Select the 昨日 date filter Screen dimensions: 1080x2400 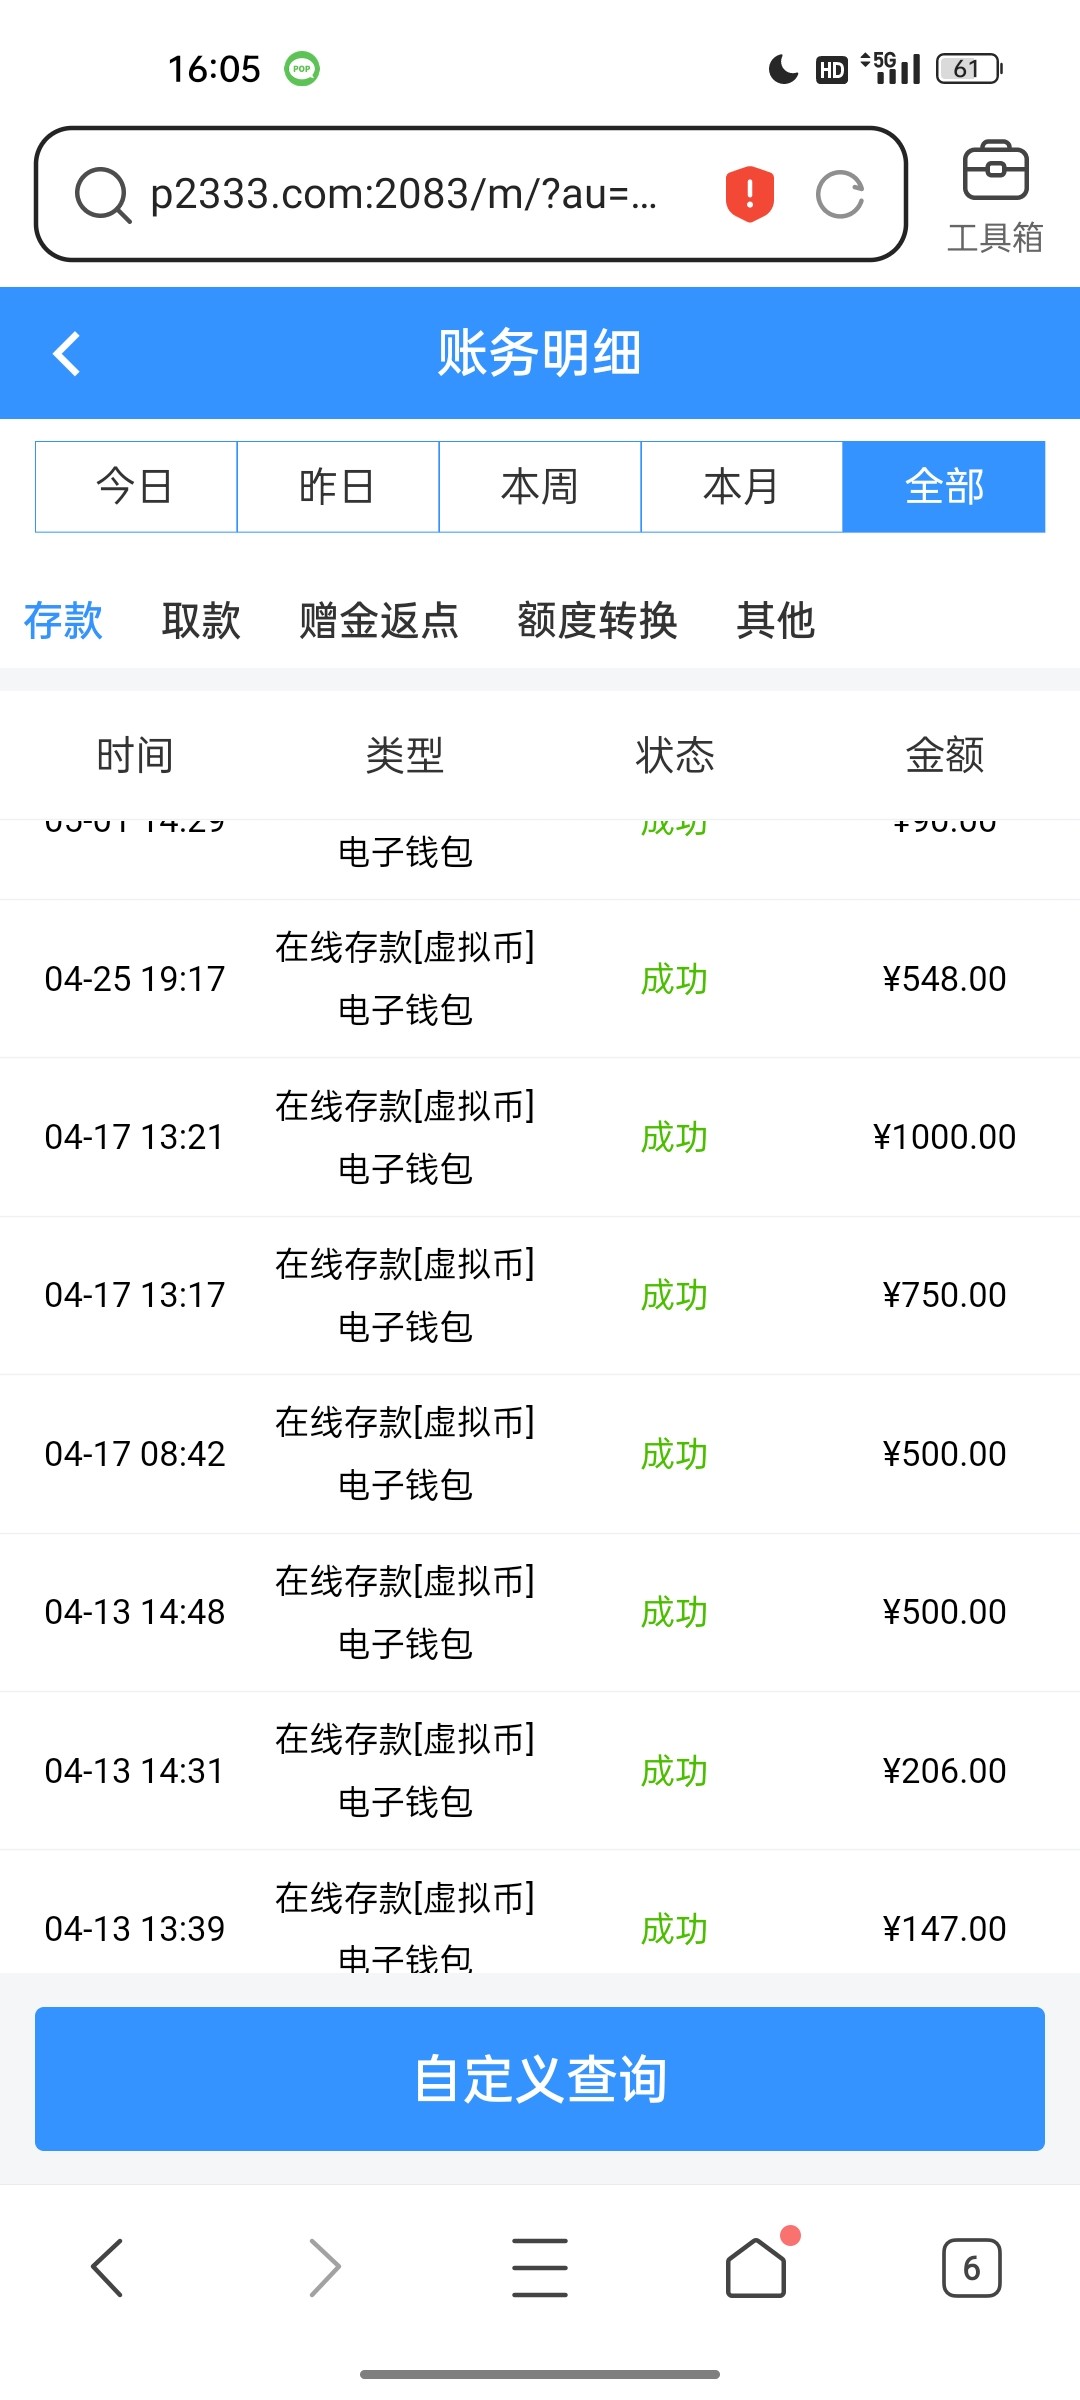pos(338,487)
